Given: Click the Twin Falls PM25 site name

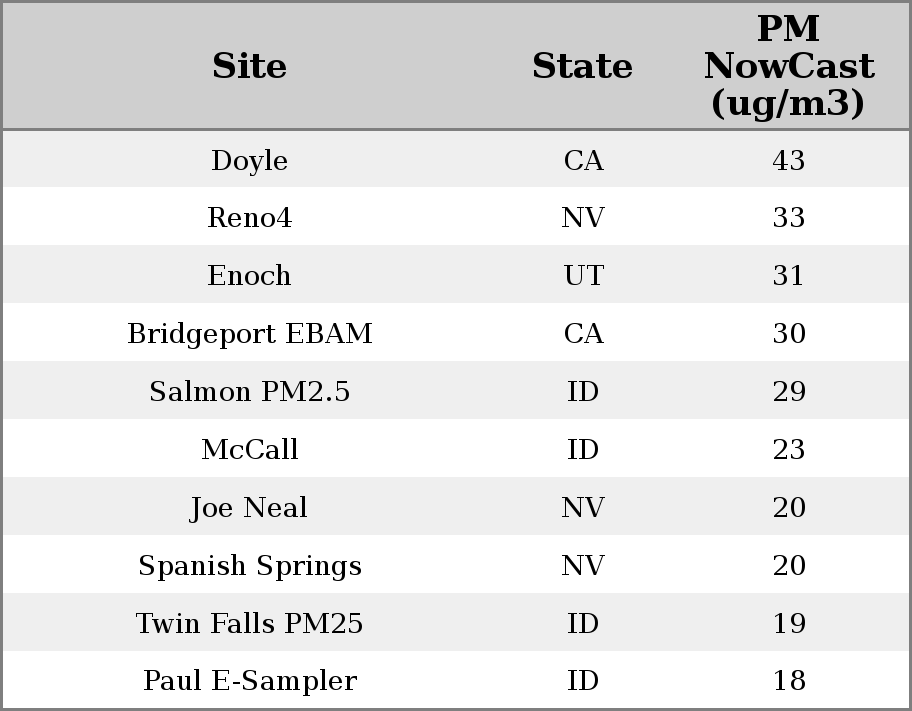Looking at the screenshot, I should point(249,624).
